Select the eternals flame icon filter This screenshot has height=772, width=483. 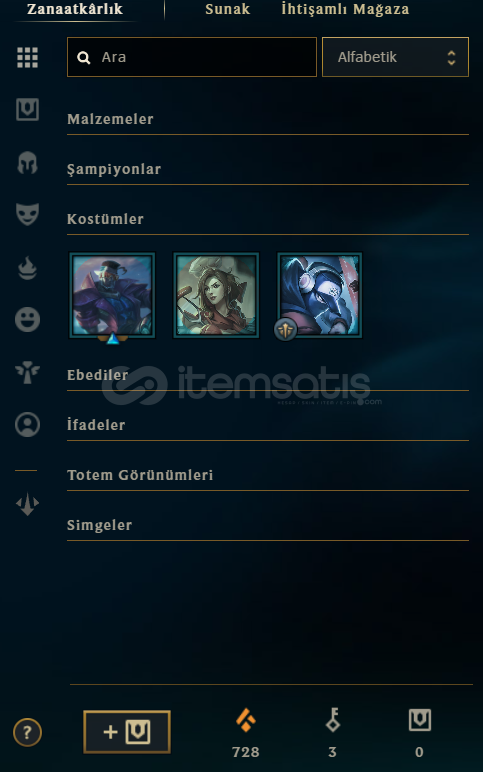tap(28, 268)
